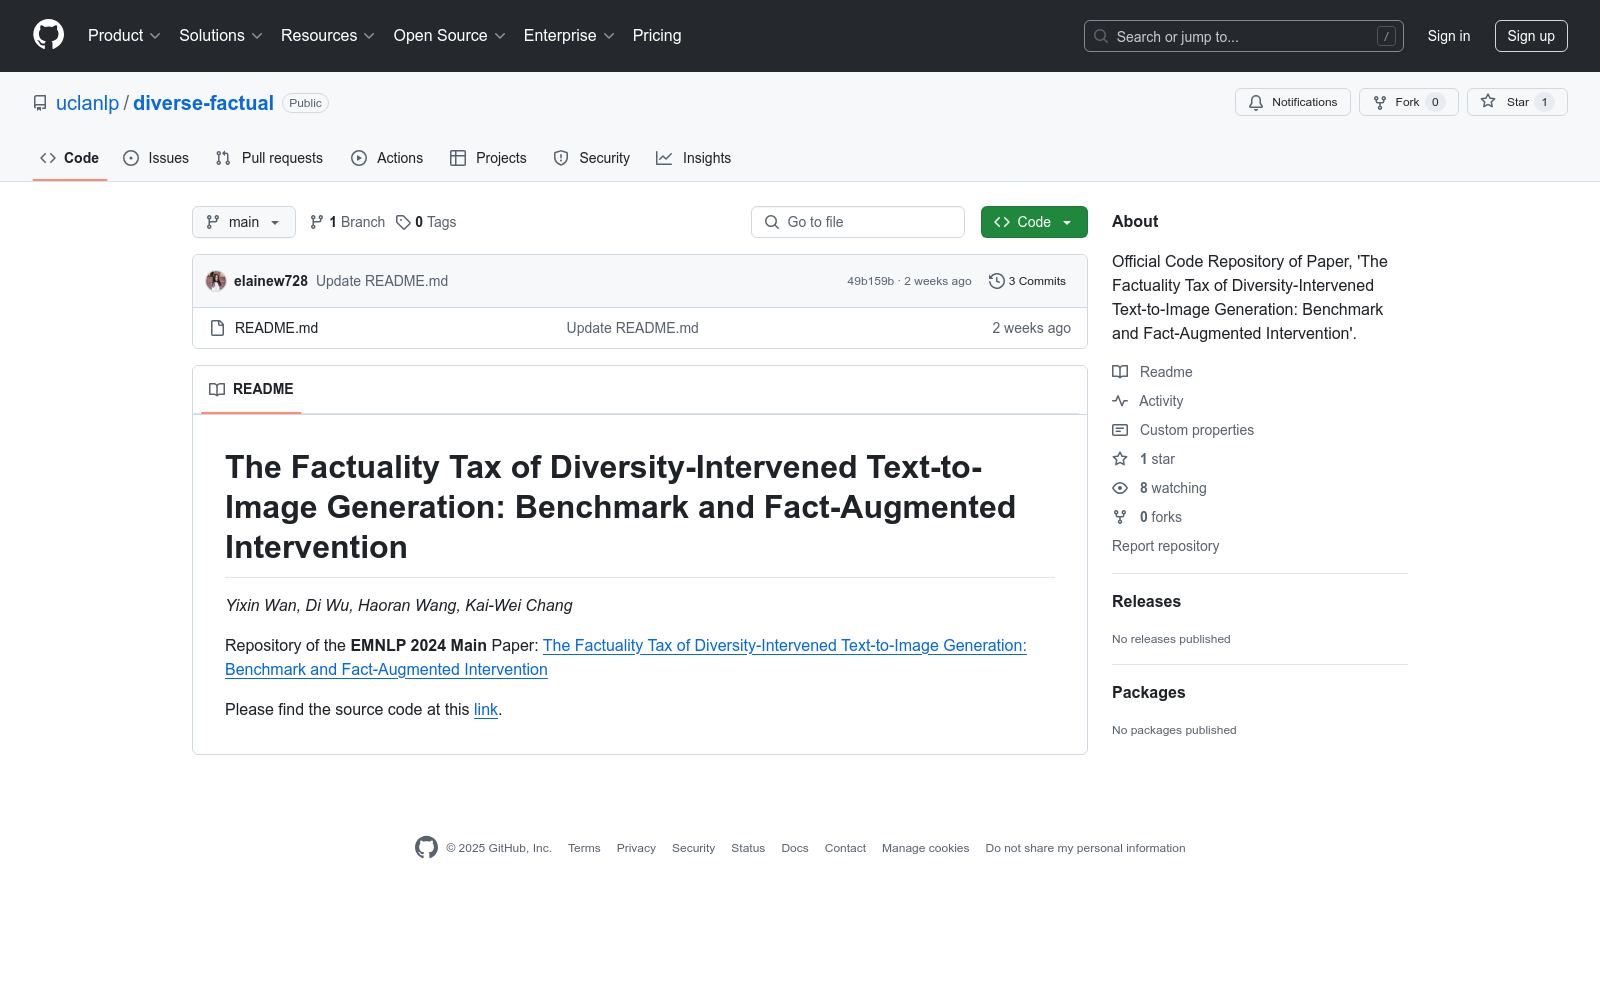Click the source code 'link' hyperlink

(486, 709)
